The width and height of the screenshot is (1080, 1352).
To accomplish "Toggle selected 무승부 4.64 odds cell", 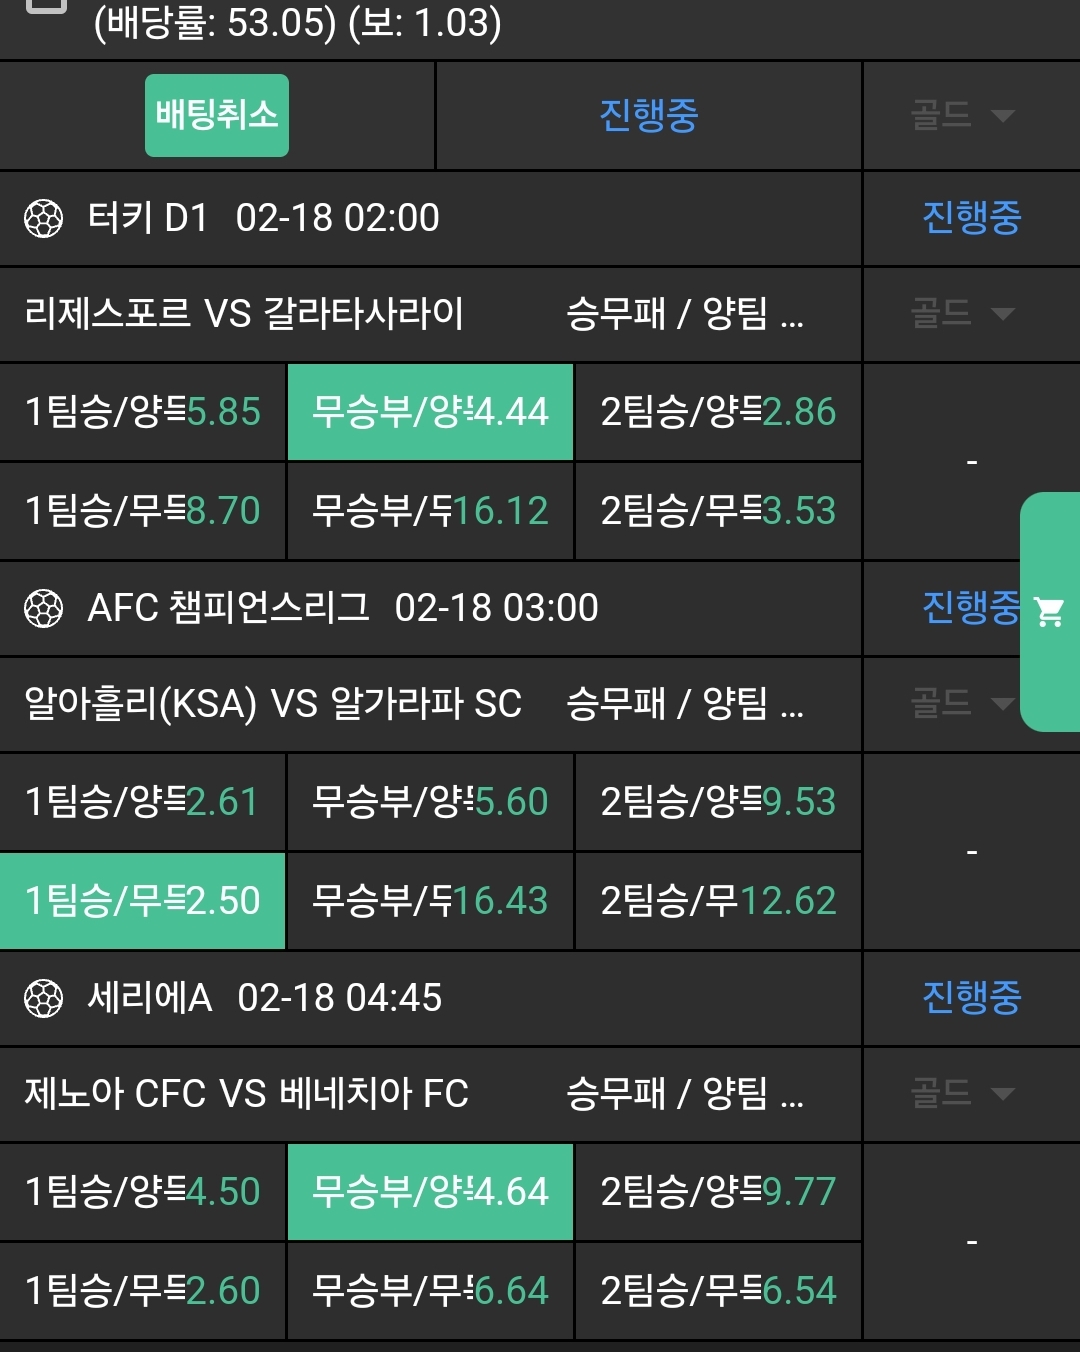I will [x=430, y=1192].
